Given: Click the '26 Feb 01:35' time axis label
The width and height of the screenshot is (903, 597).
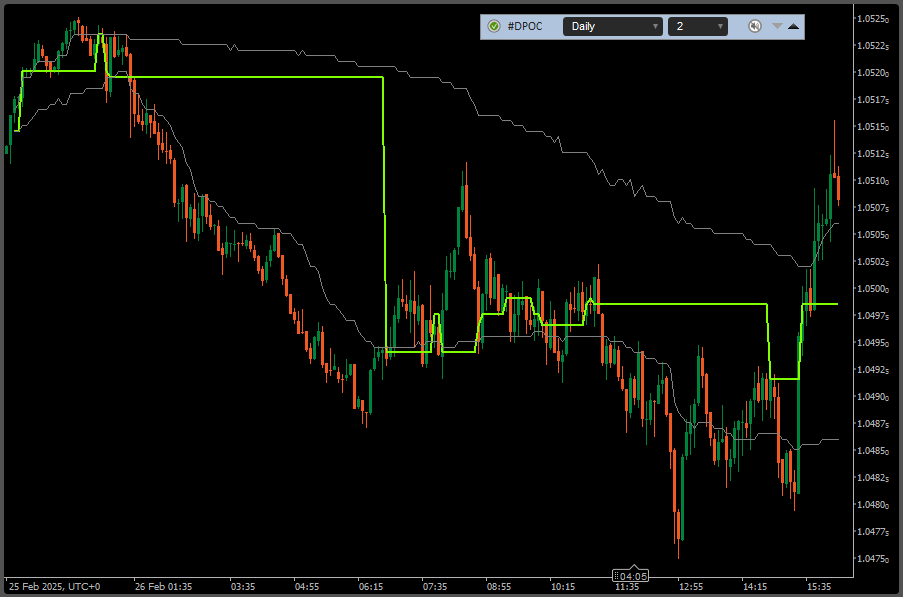Looking at the screenshot, I should 163,587.
